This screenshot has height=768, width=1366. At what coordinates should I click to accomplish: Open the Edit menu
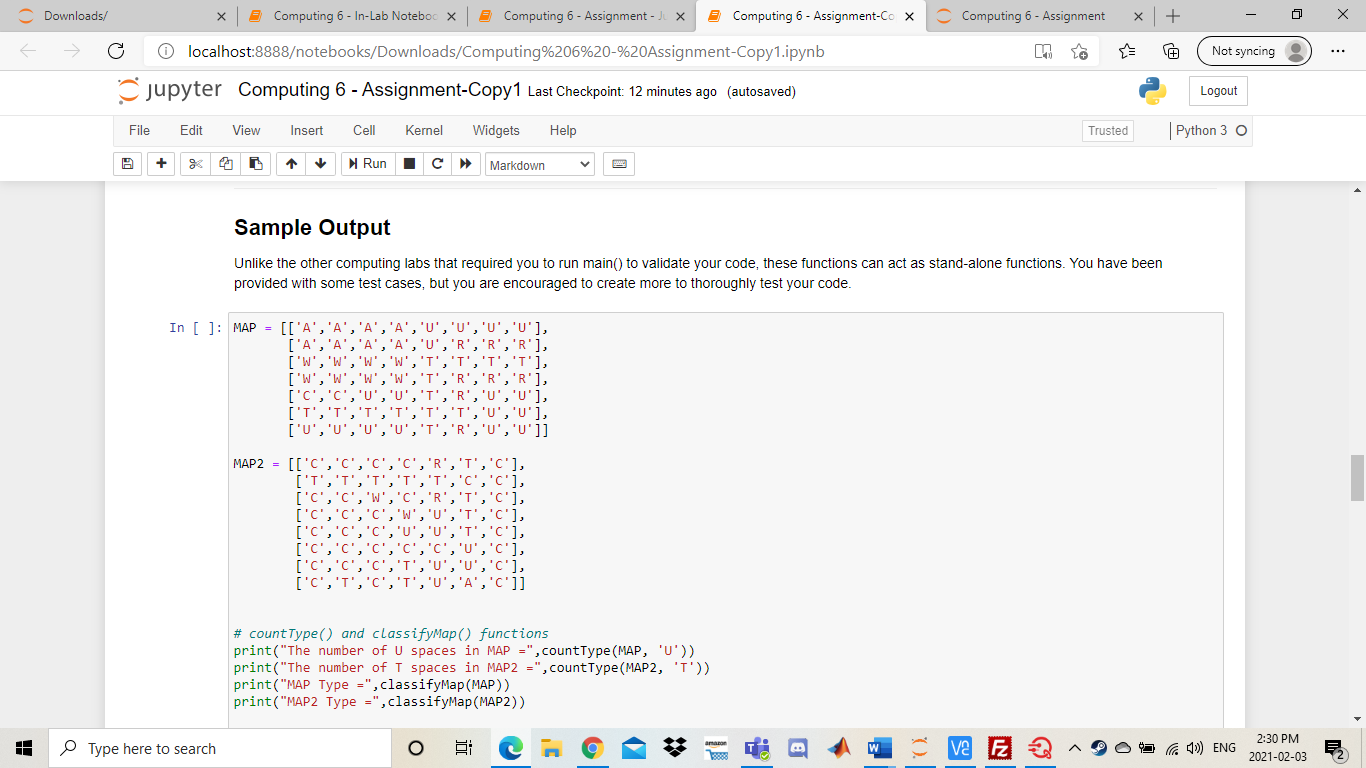pyautogui.click(x=191, y=130)
